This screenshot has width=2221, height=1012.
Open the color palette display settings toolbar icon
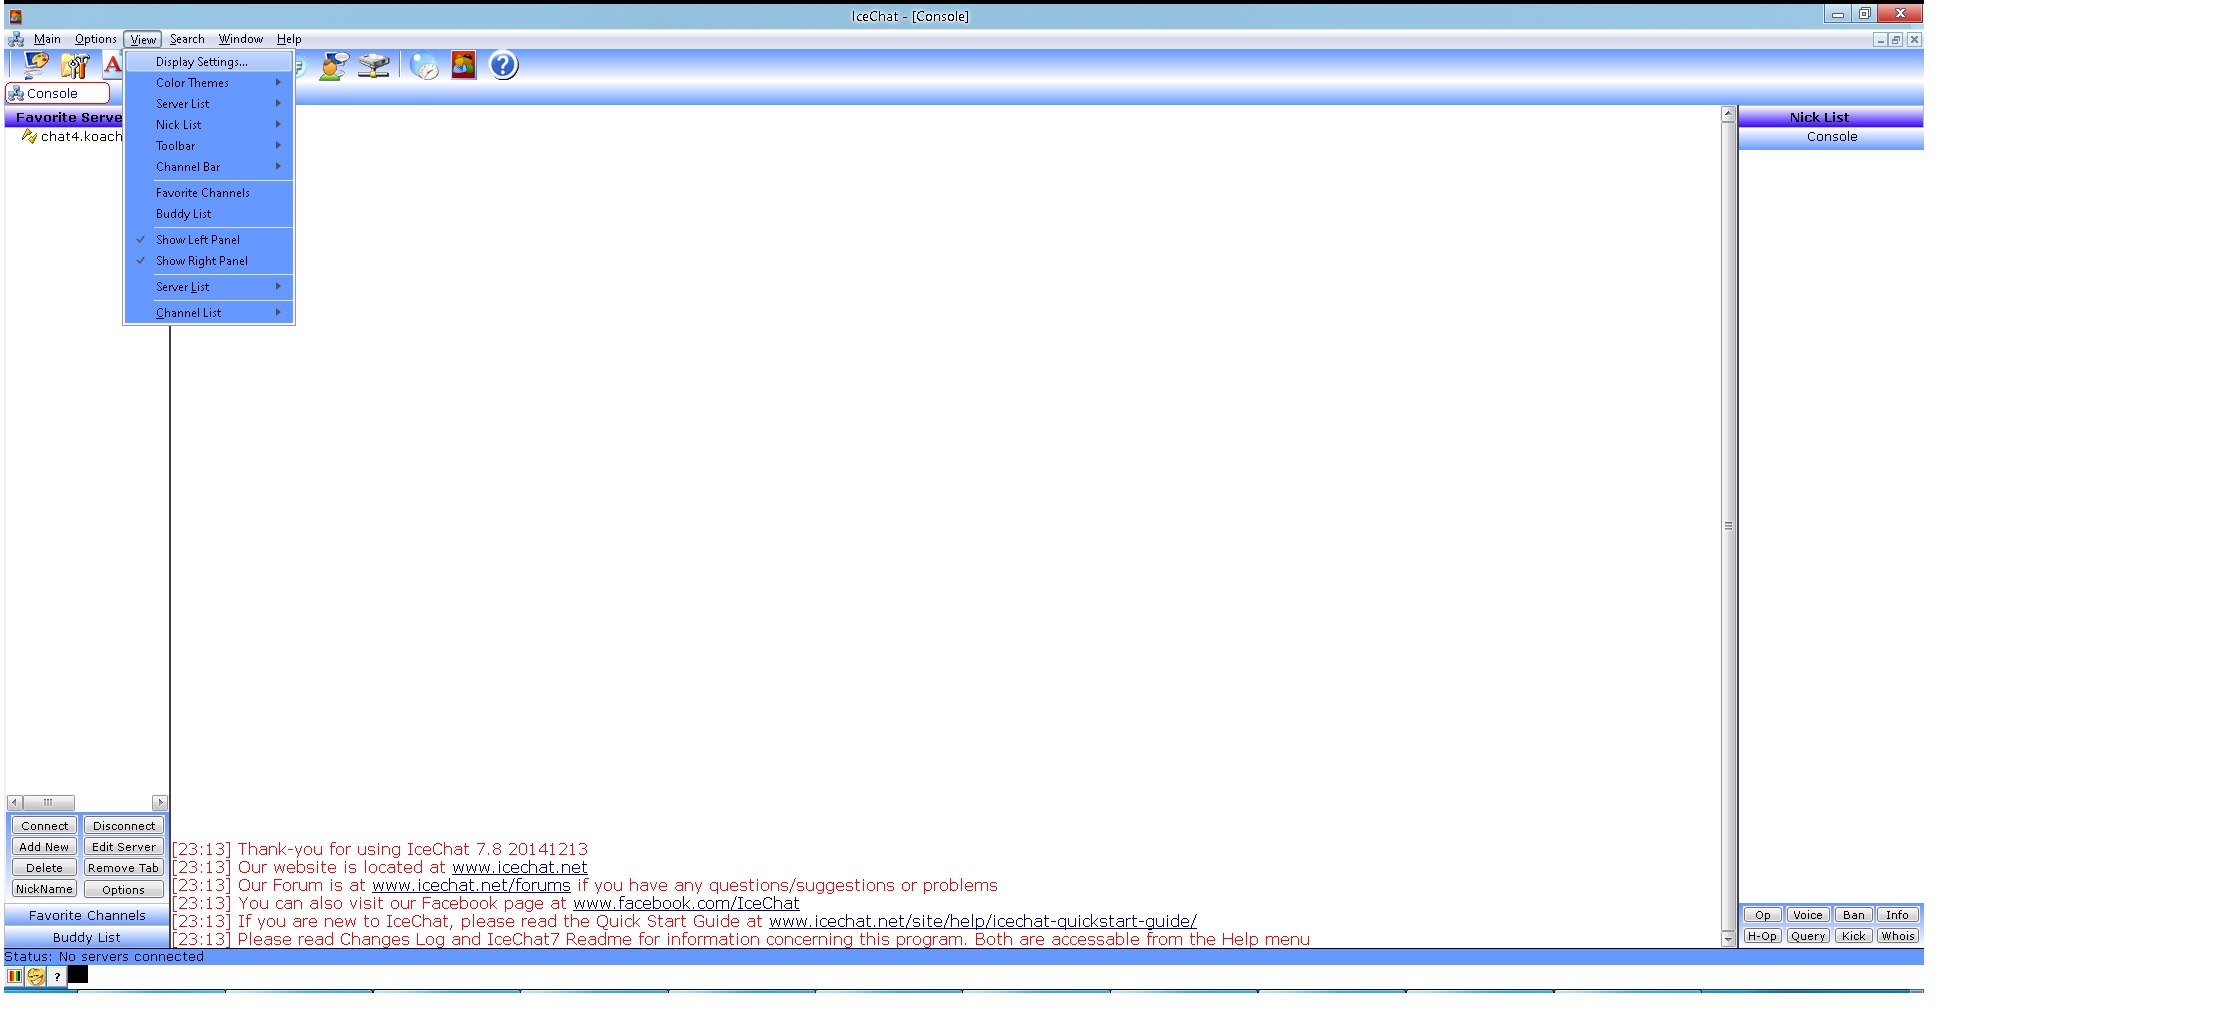point(36,65)
